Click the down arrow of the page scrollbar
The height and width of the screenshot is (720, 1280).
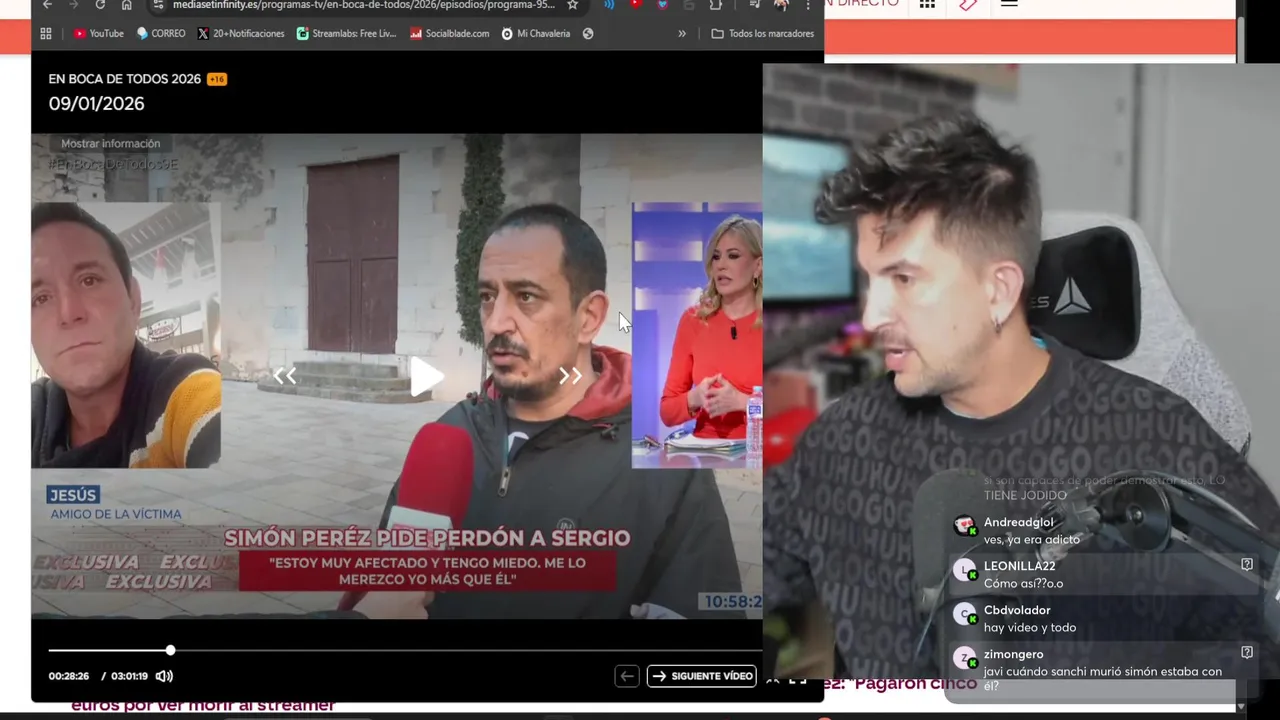tap(1241, 706)
